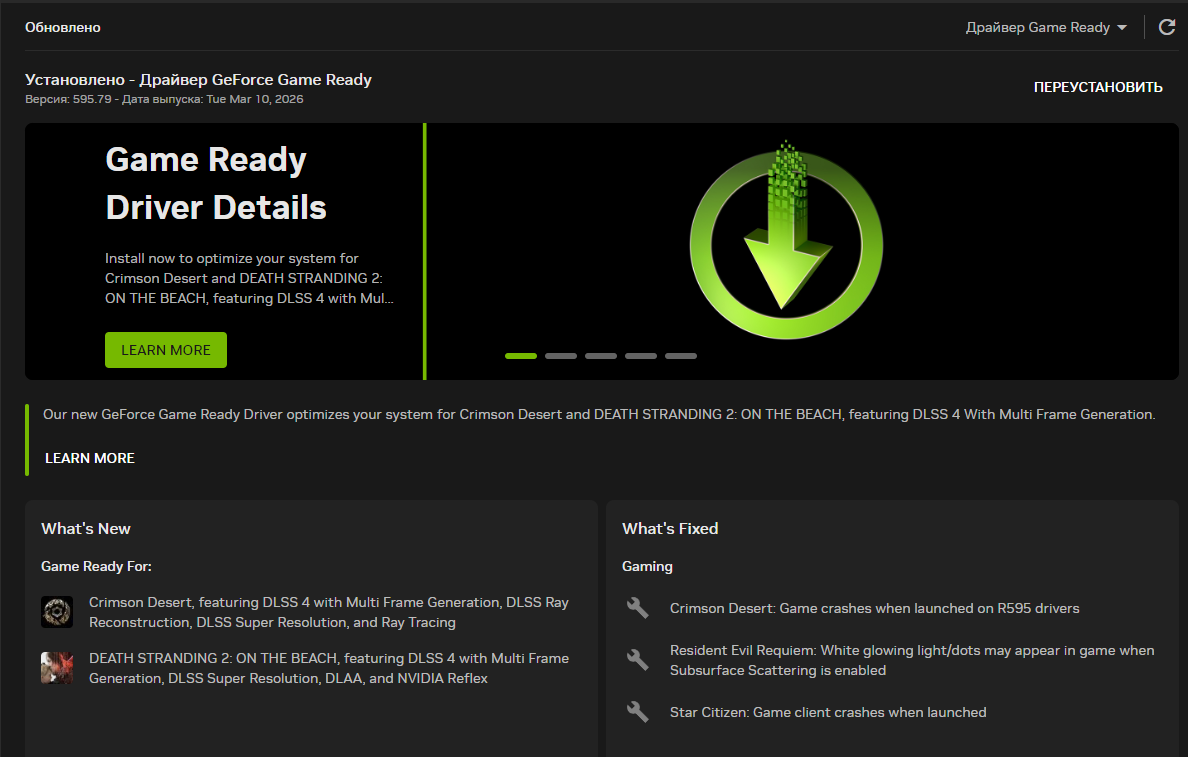Switch to the second carousel slide indicator
The height and width of the screenshot is (757, 1188).
[x=561, y=355]
